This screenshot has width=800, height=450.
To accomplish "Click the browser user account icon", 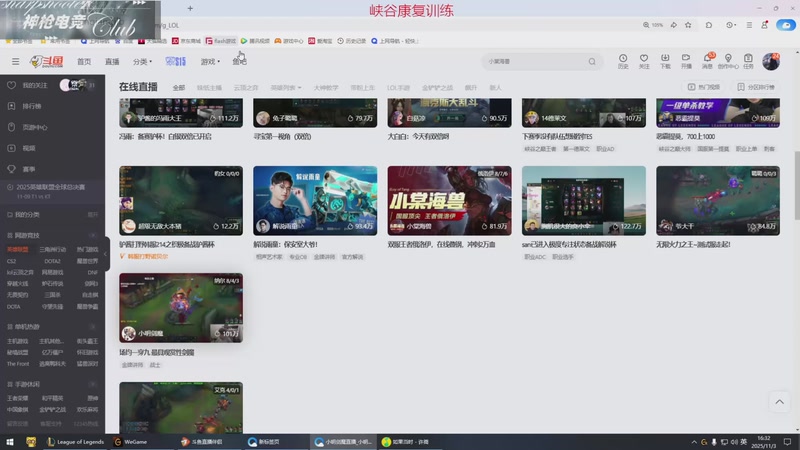I will click(764, 24).
